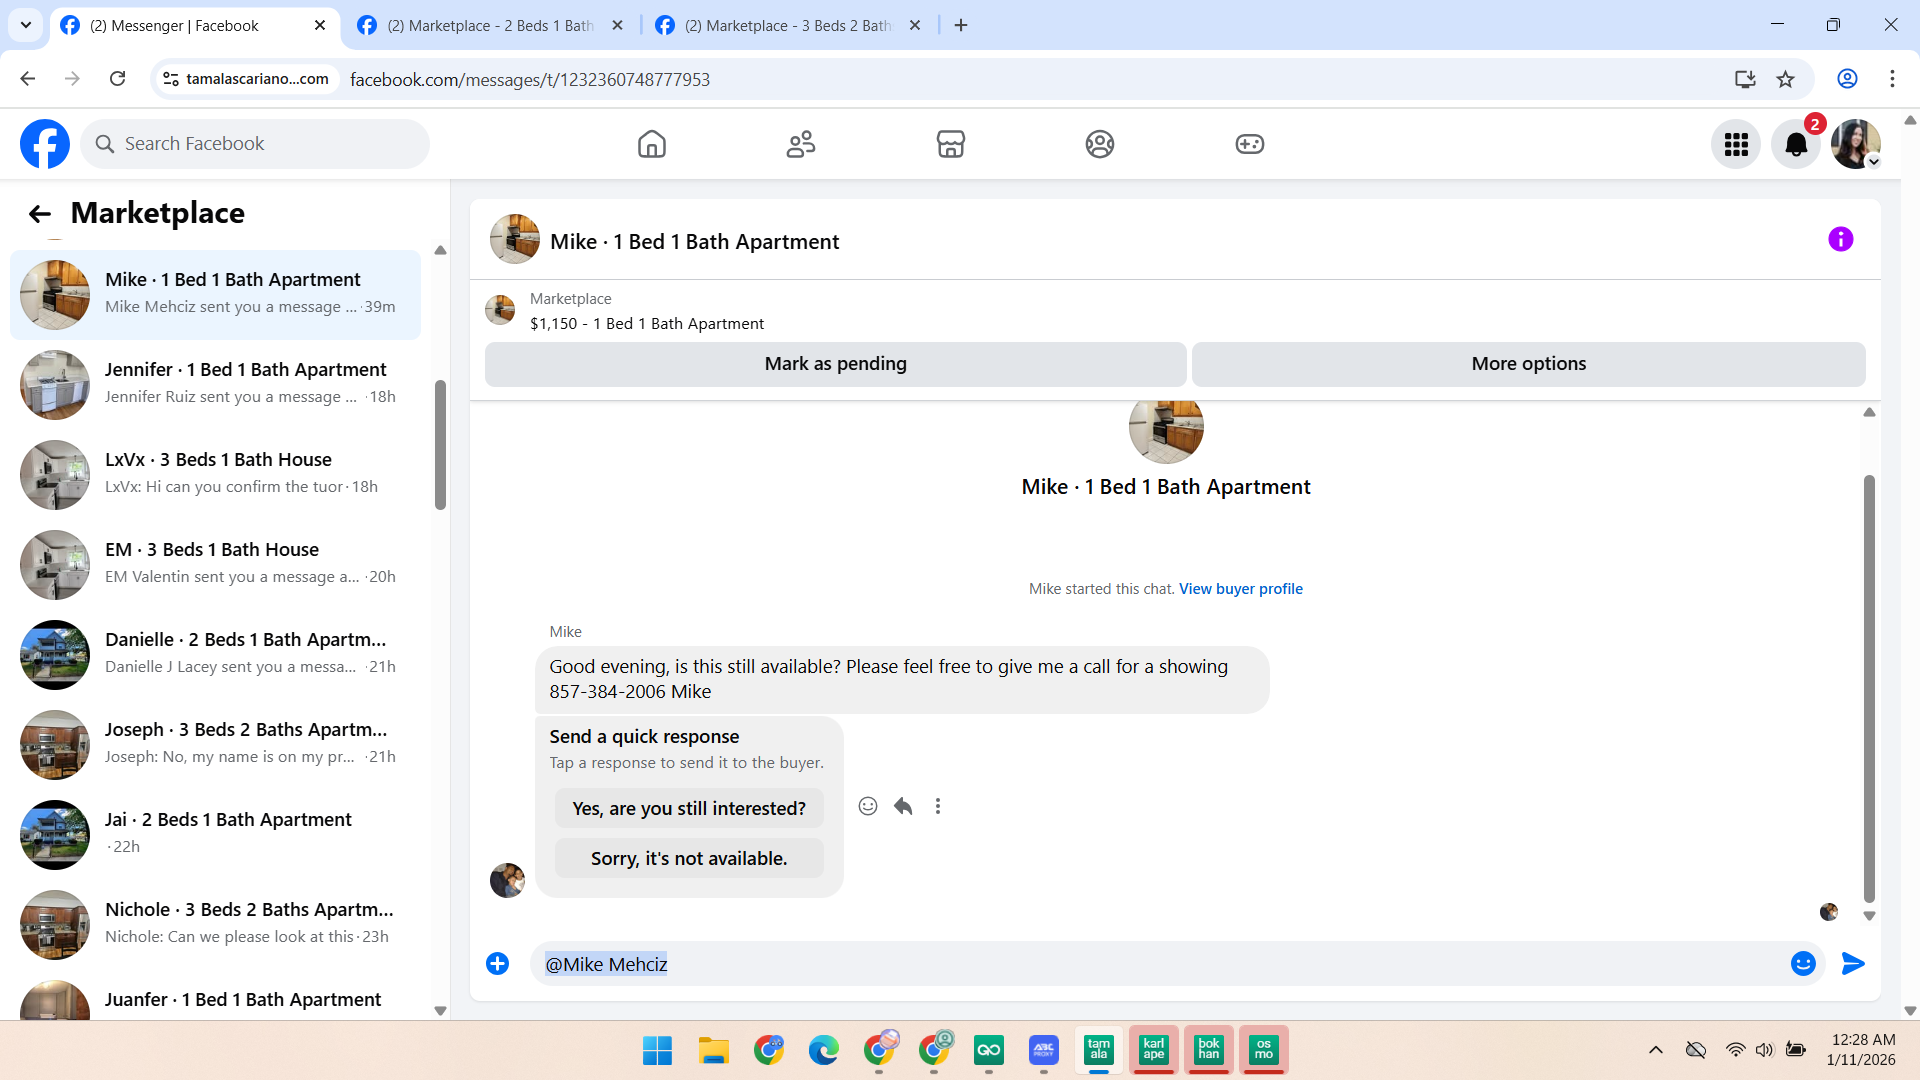The width and height of the screenshot is (1920, 1080).
Task: Open the View buyer profile link
Action: (x=1240, y=589)
